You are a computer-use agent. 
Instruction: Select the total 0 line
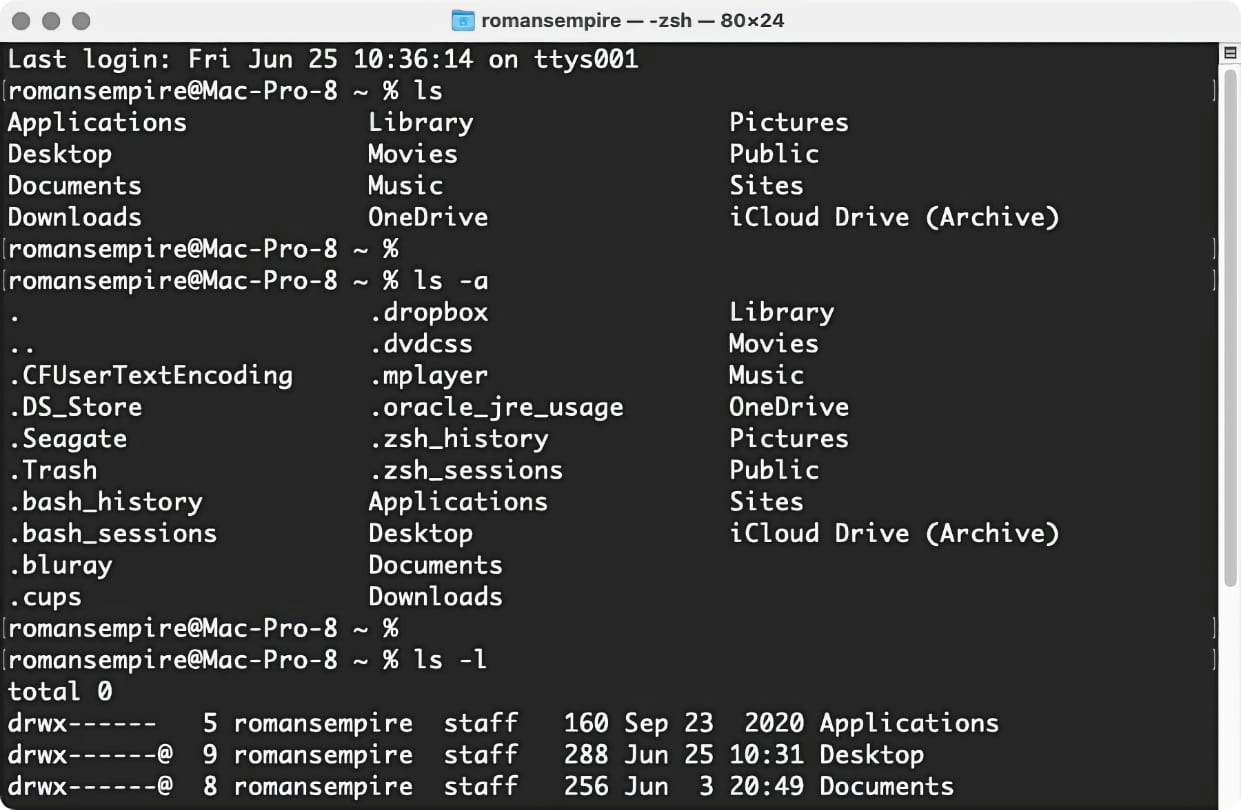[x=60, y=691]
